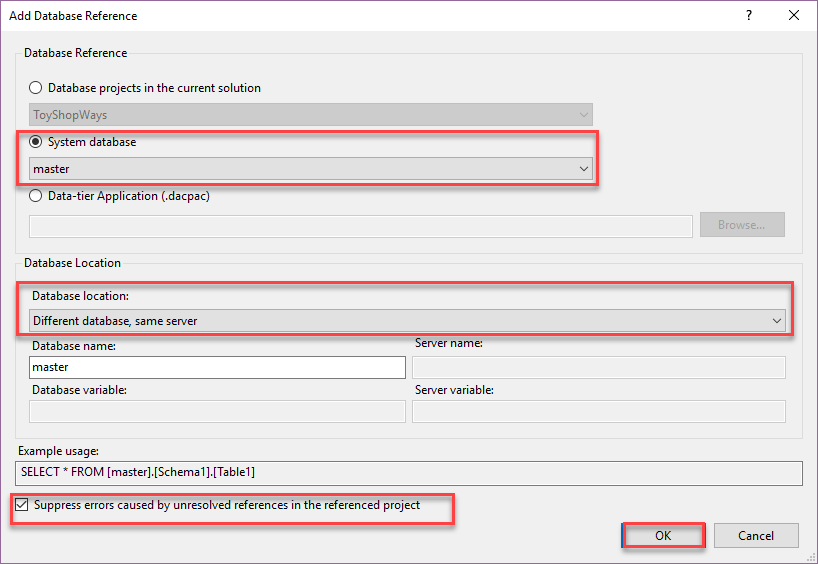
Task: Click the dropdown arrow of Database location
Action: click(776, 321)
